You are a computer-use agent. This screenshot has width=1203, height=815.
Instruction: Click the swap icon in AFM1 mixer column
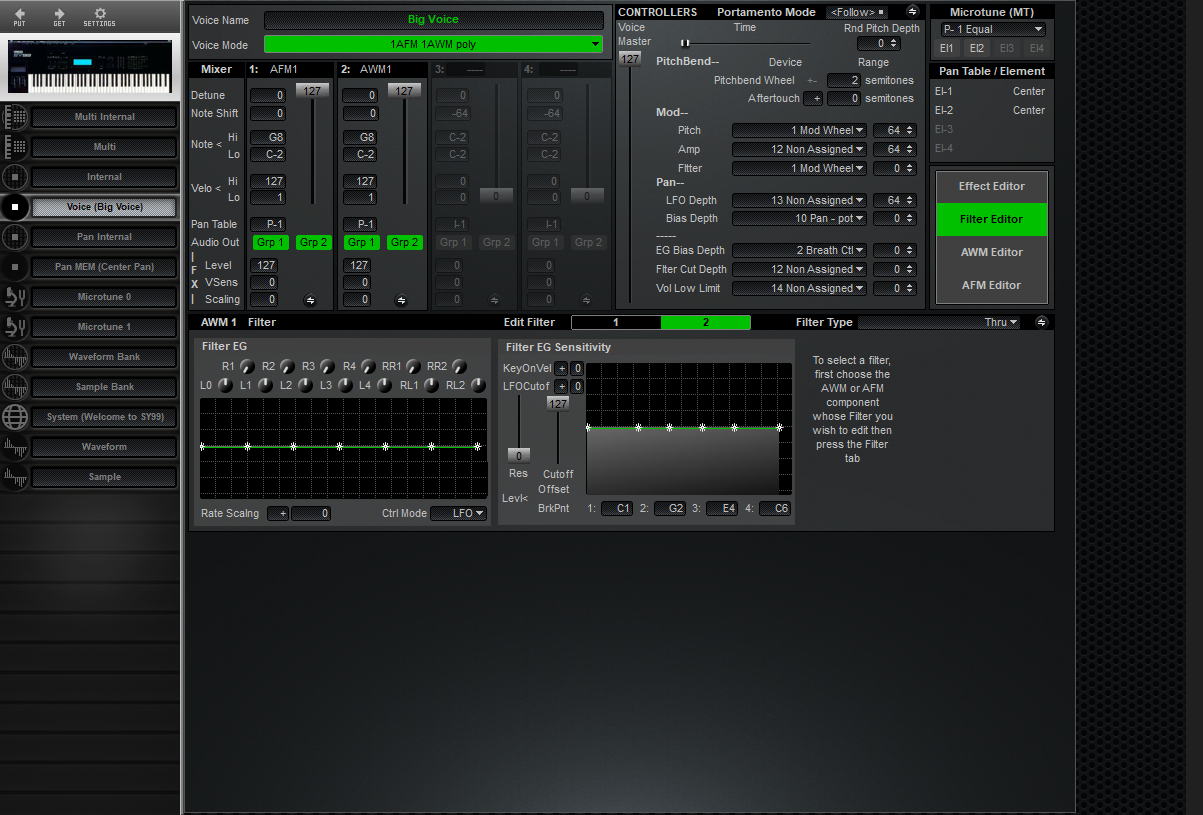point(309,300)
